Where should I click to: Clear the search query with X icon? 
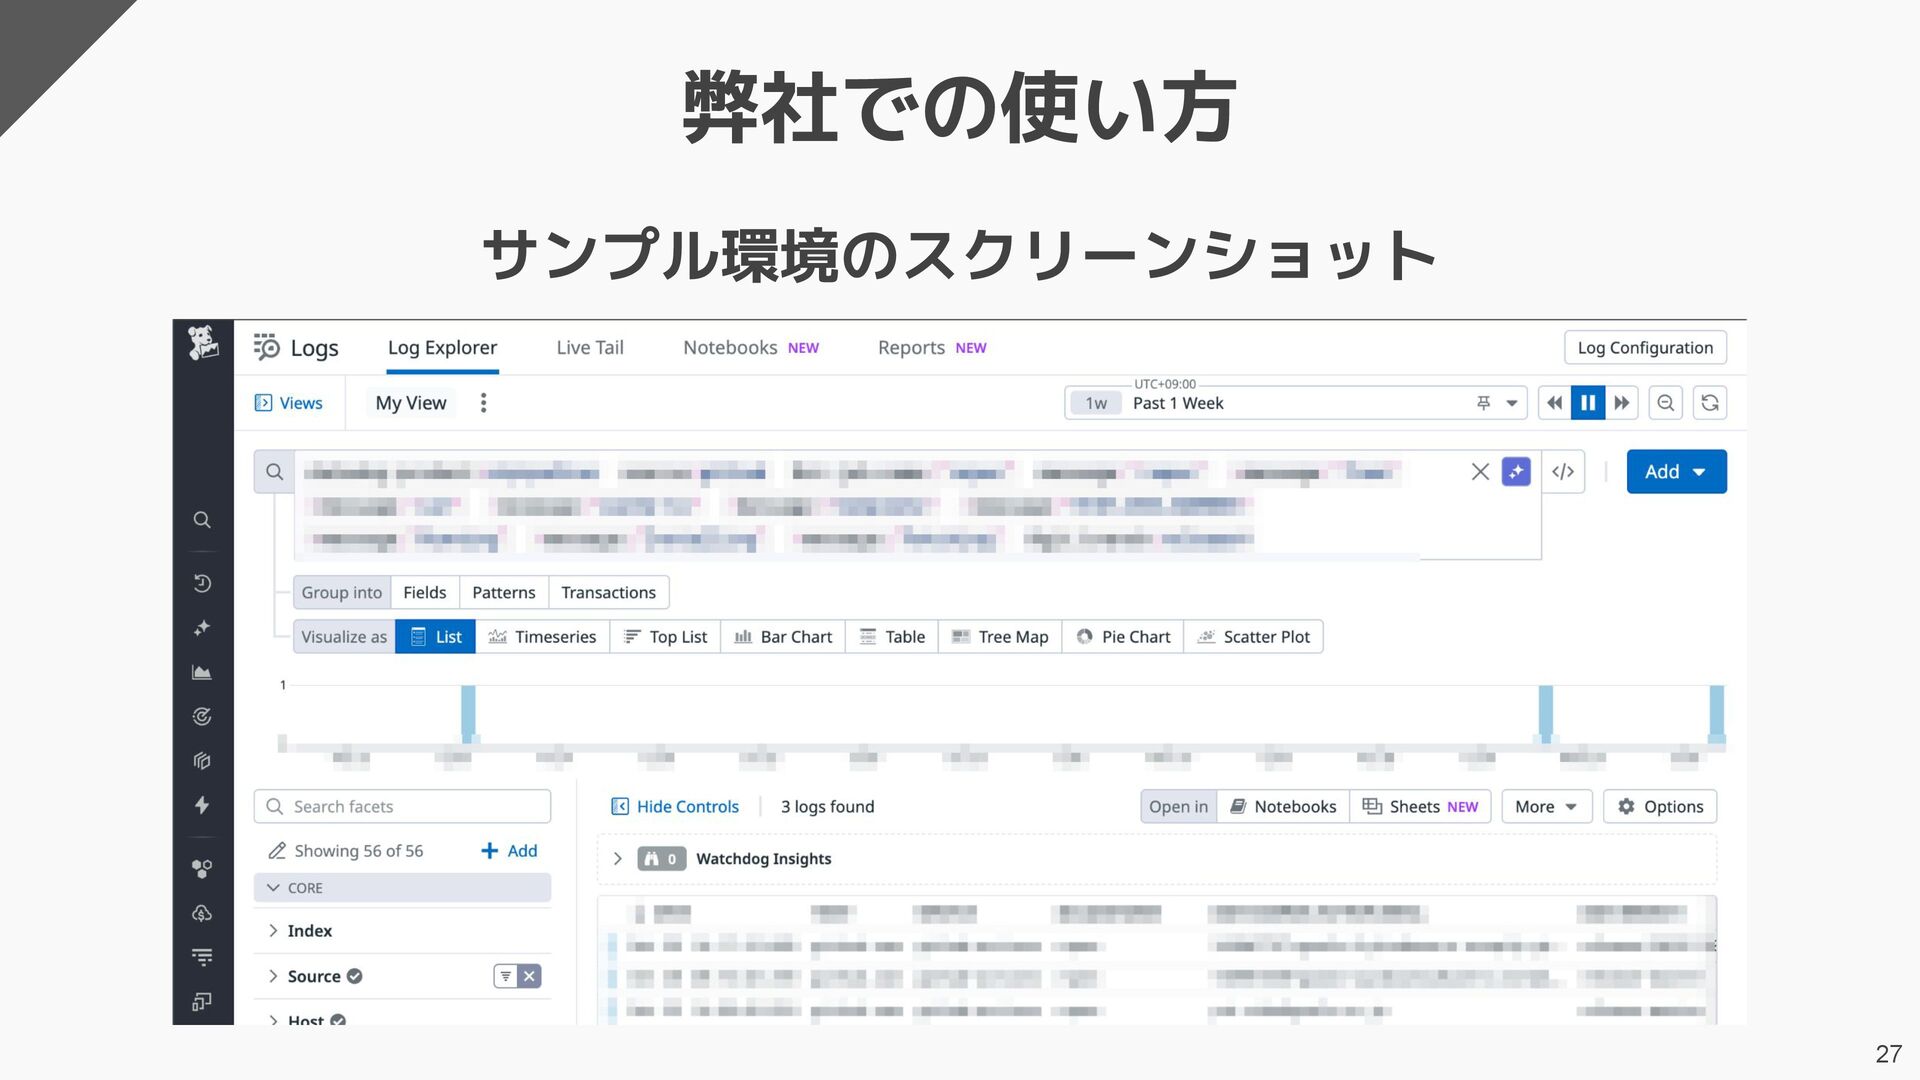[x=1480, y=472]
